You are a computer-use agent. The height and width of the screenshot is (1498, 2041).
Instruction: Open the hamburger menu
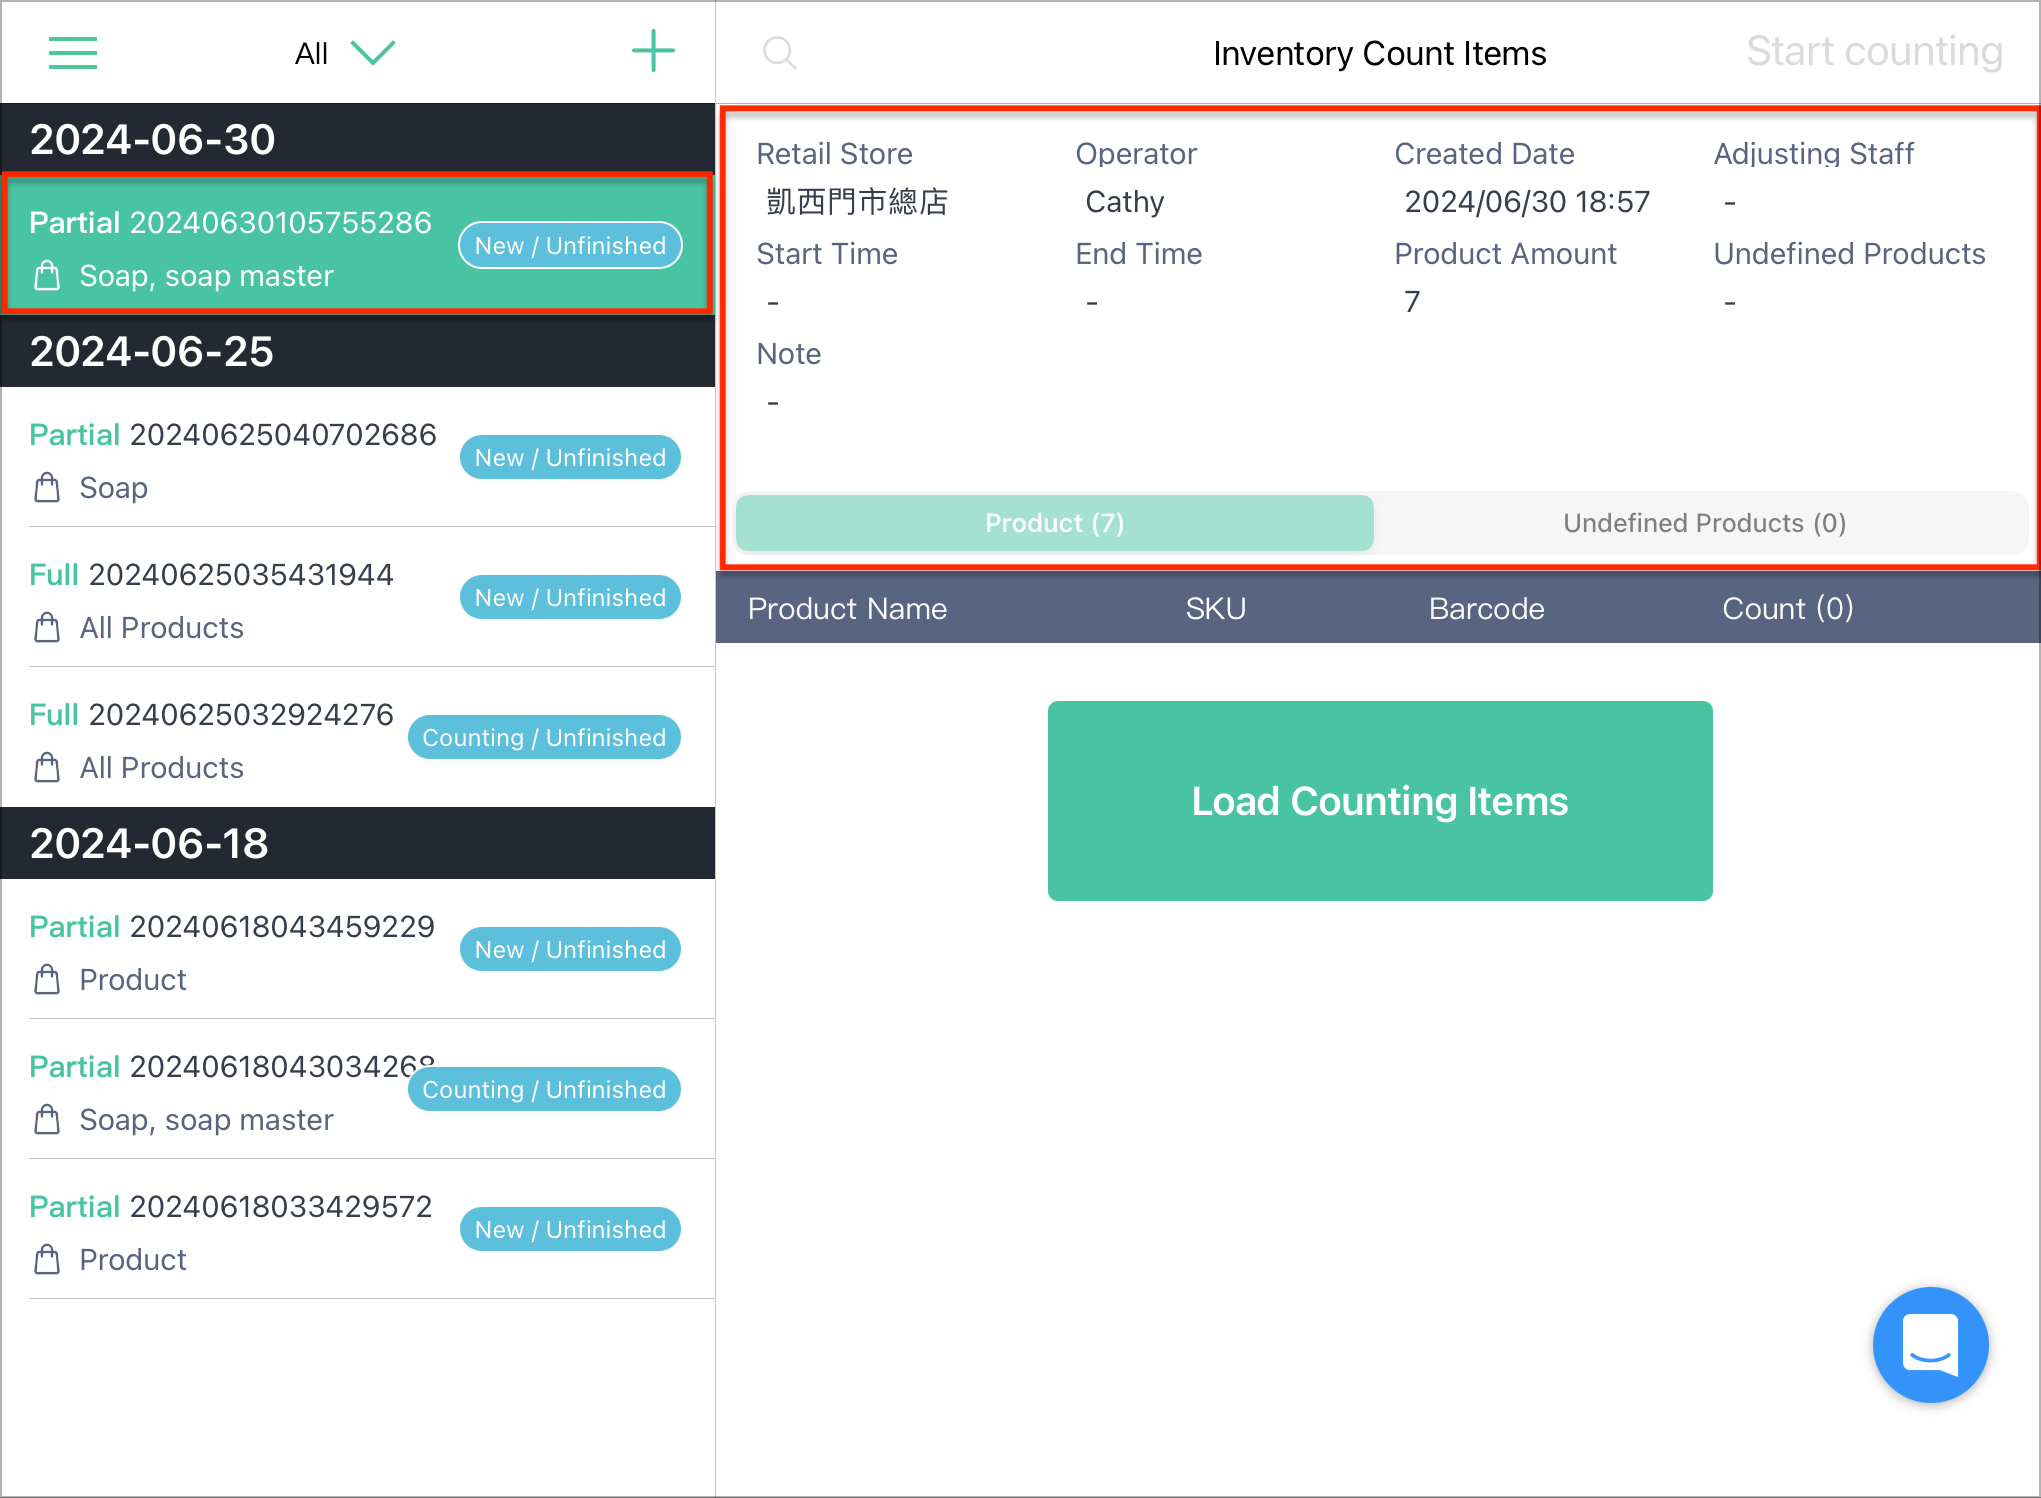[73, 53]
